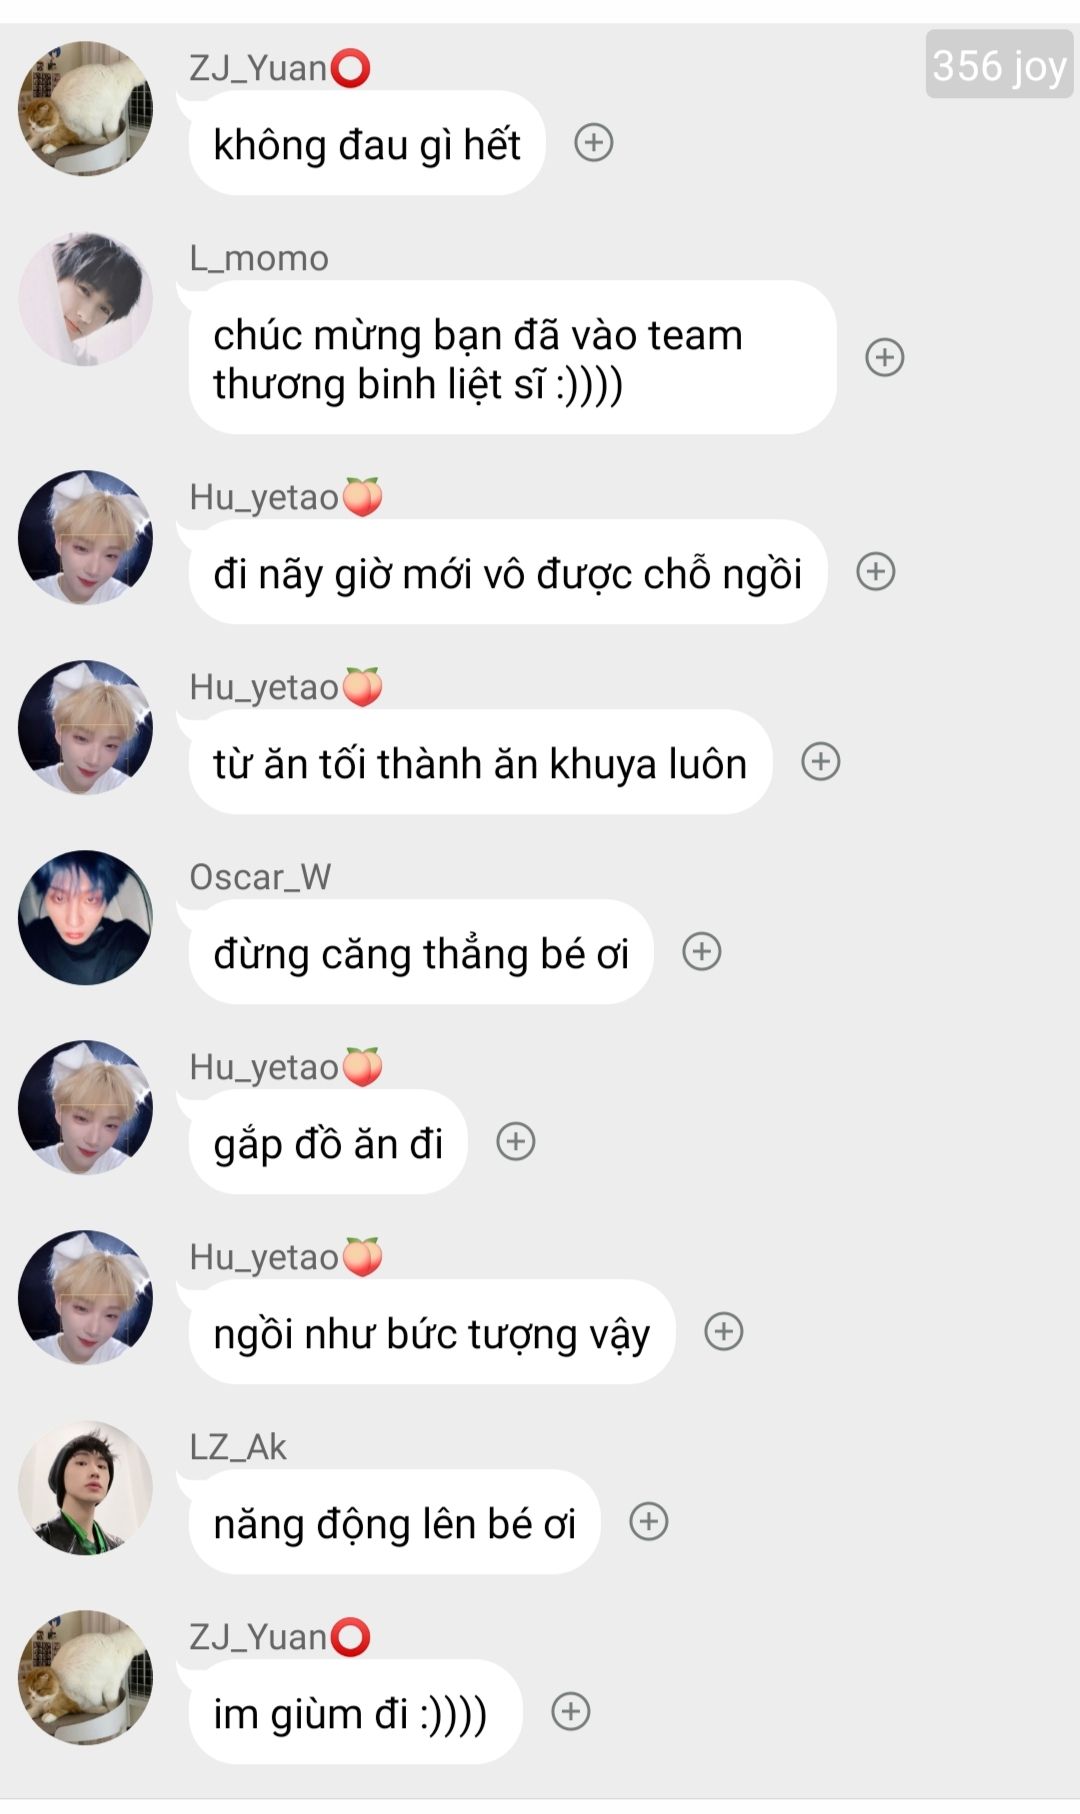Tap plus icon next to "gắp đồ ăn đi"
This screenshot has height=1814, width=1080.
(516, 1141)
